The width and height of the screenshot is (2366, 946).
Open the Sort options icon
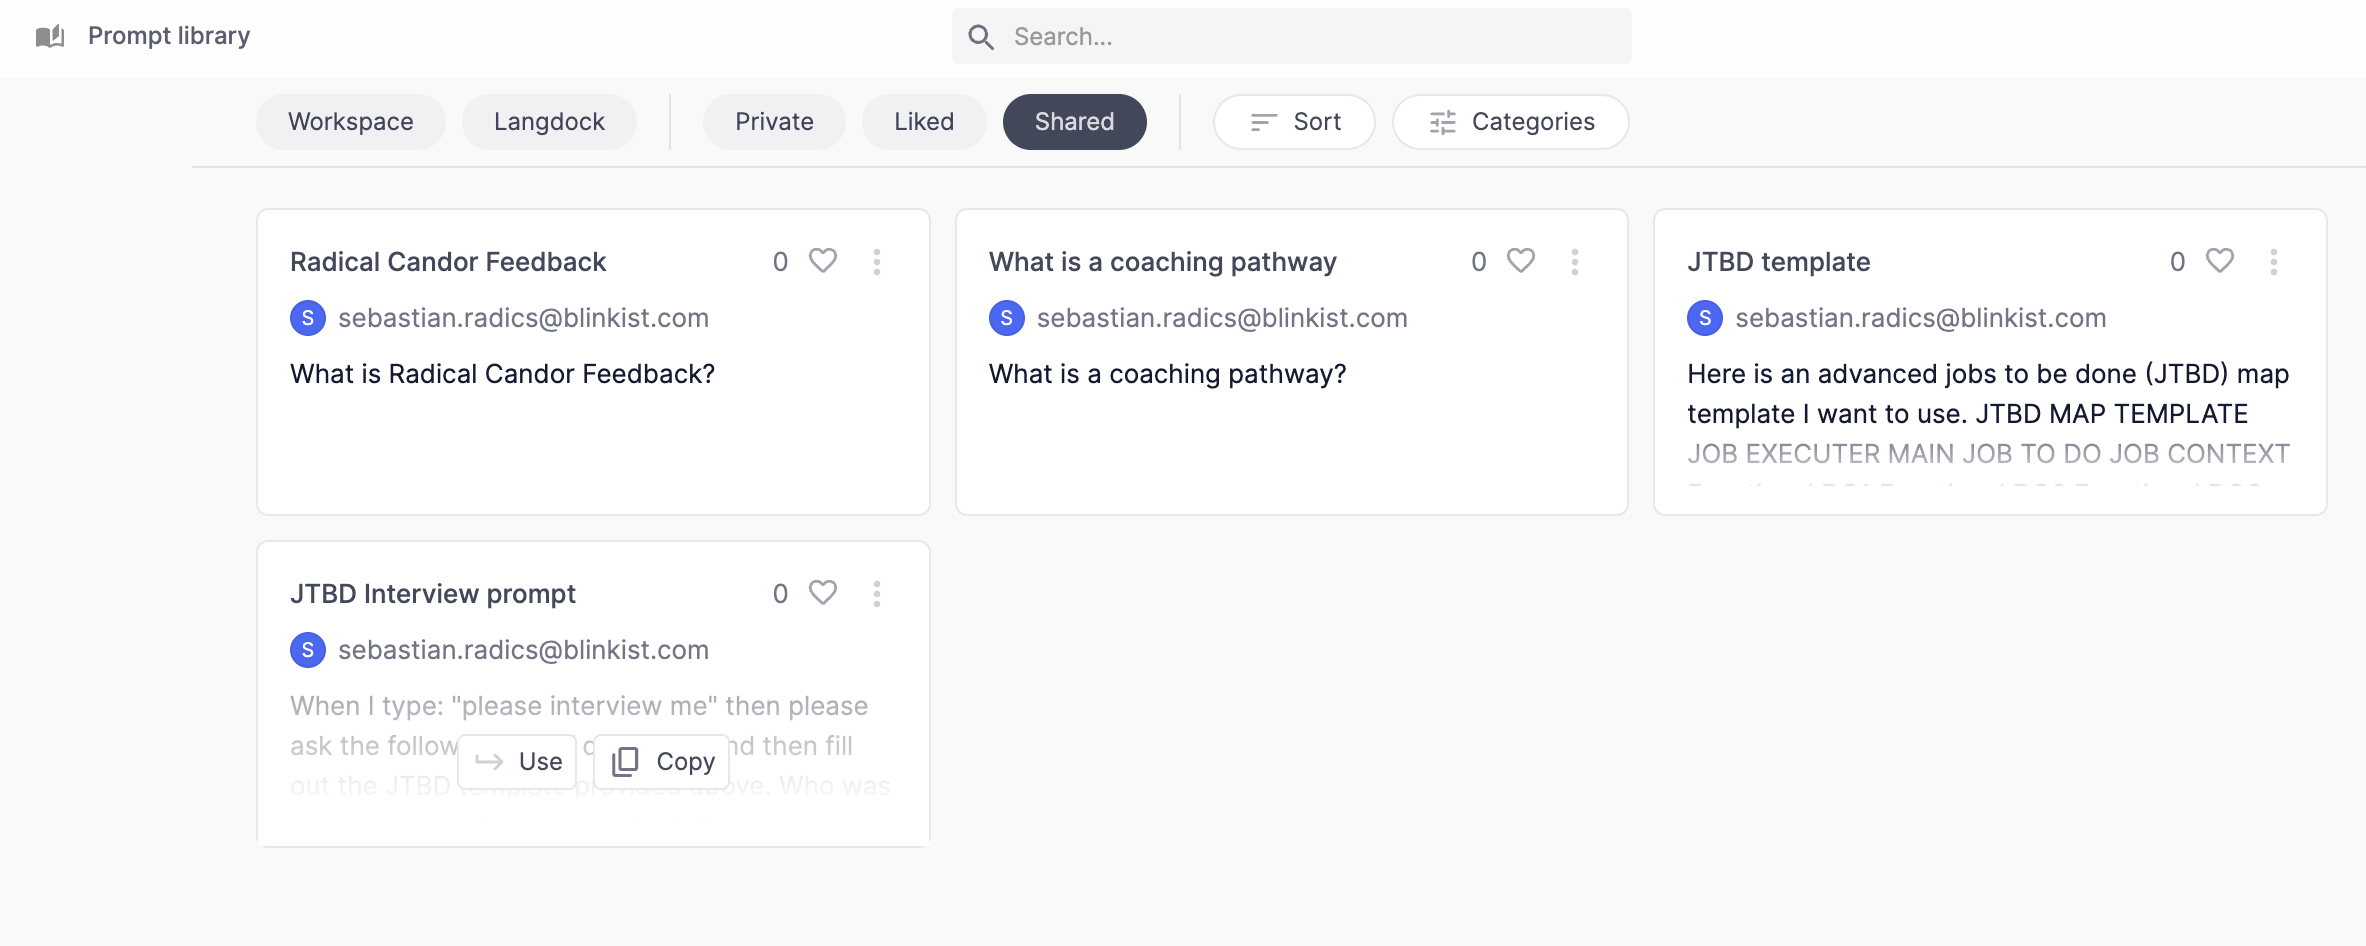pyautogui.click(x=1262, y=121)
